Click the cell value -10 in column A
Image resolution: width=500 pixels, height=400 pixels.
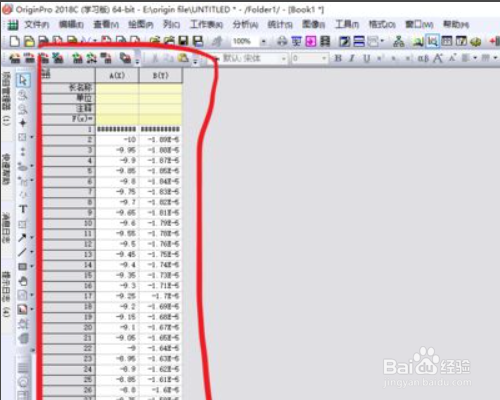[117, 139]
